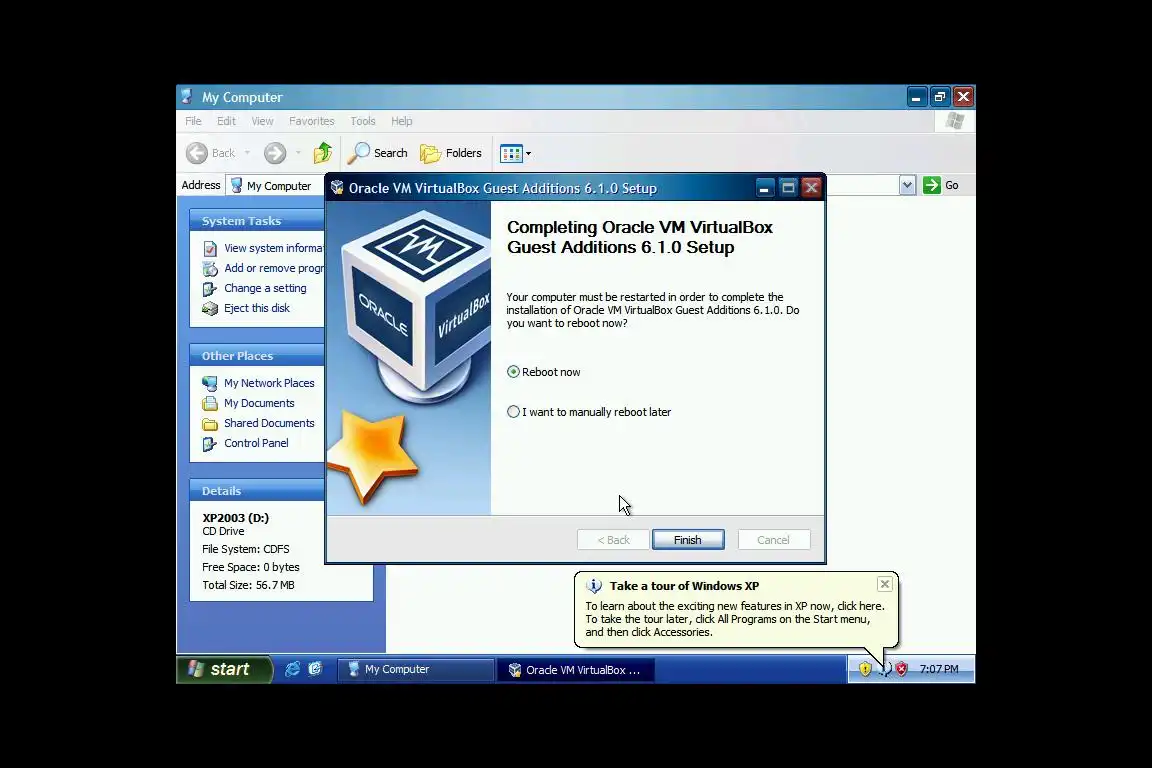This screenshot has width=1152, height=768.
Task: Click the Take a tour of Windows XP balloon
Action: click(x=736, y=609)
